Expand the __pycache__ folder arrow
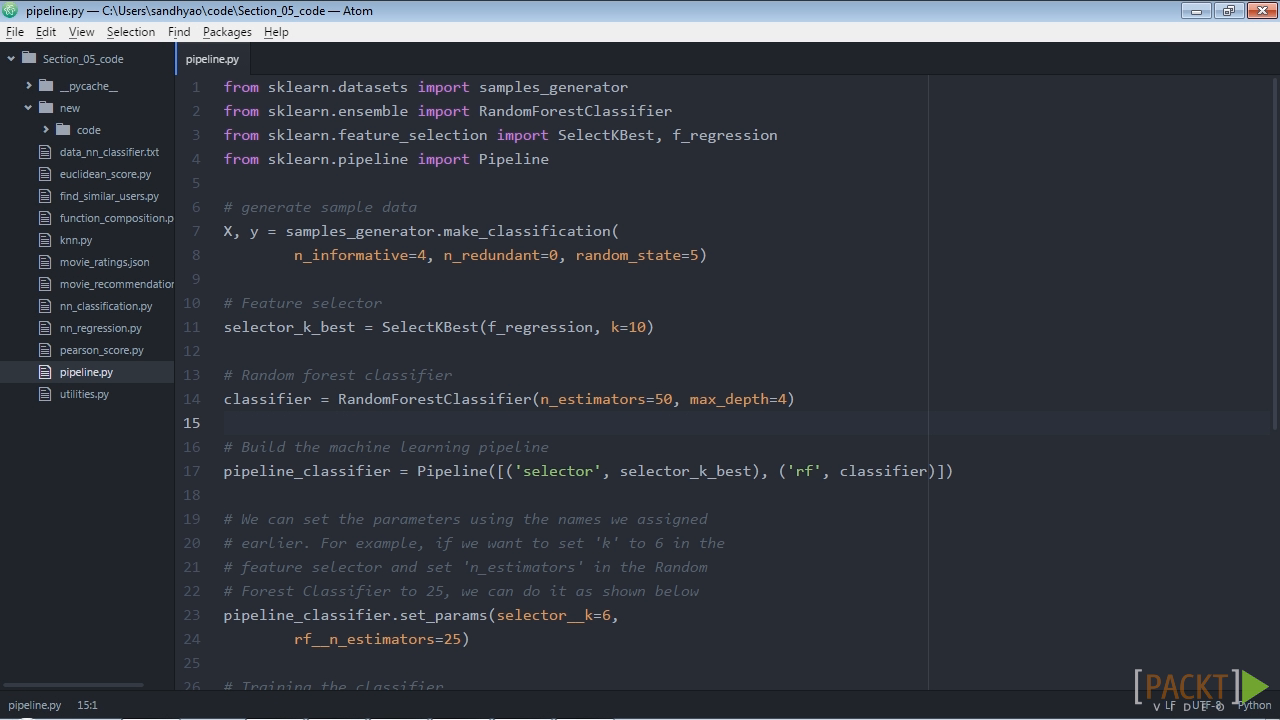This screenshot has height=720, width=1280. point(29,86)
